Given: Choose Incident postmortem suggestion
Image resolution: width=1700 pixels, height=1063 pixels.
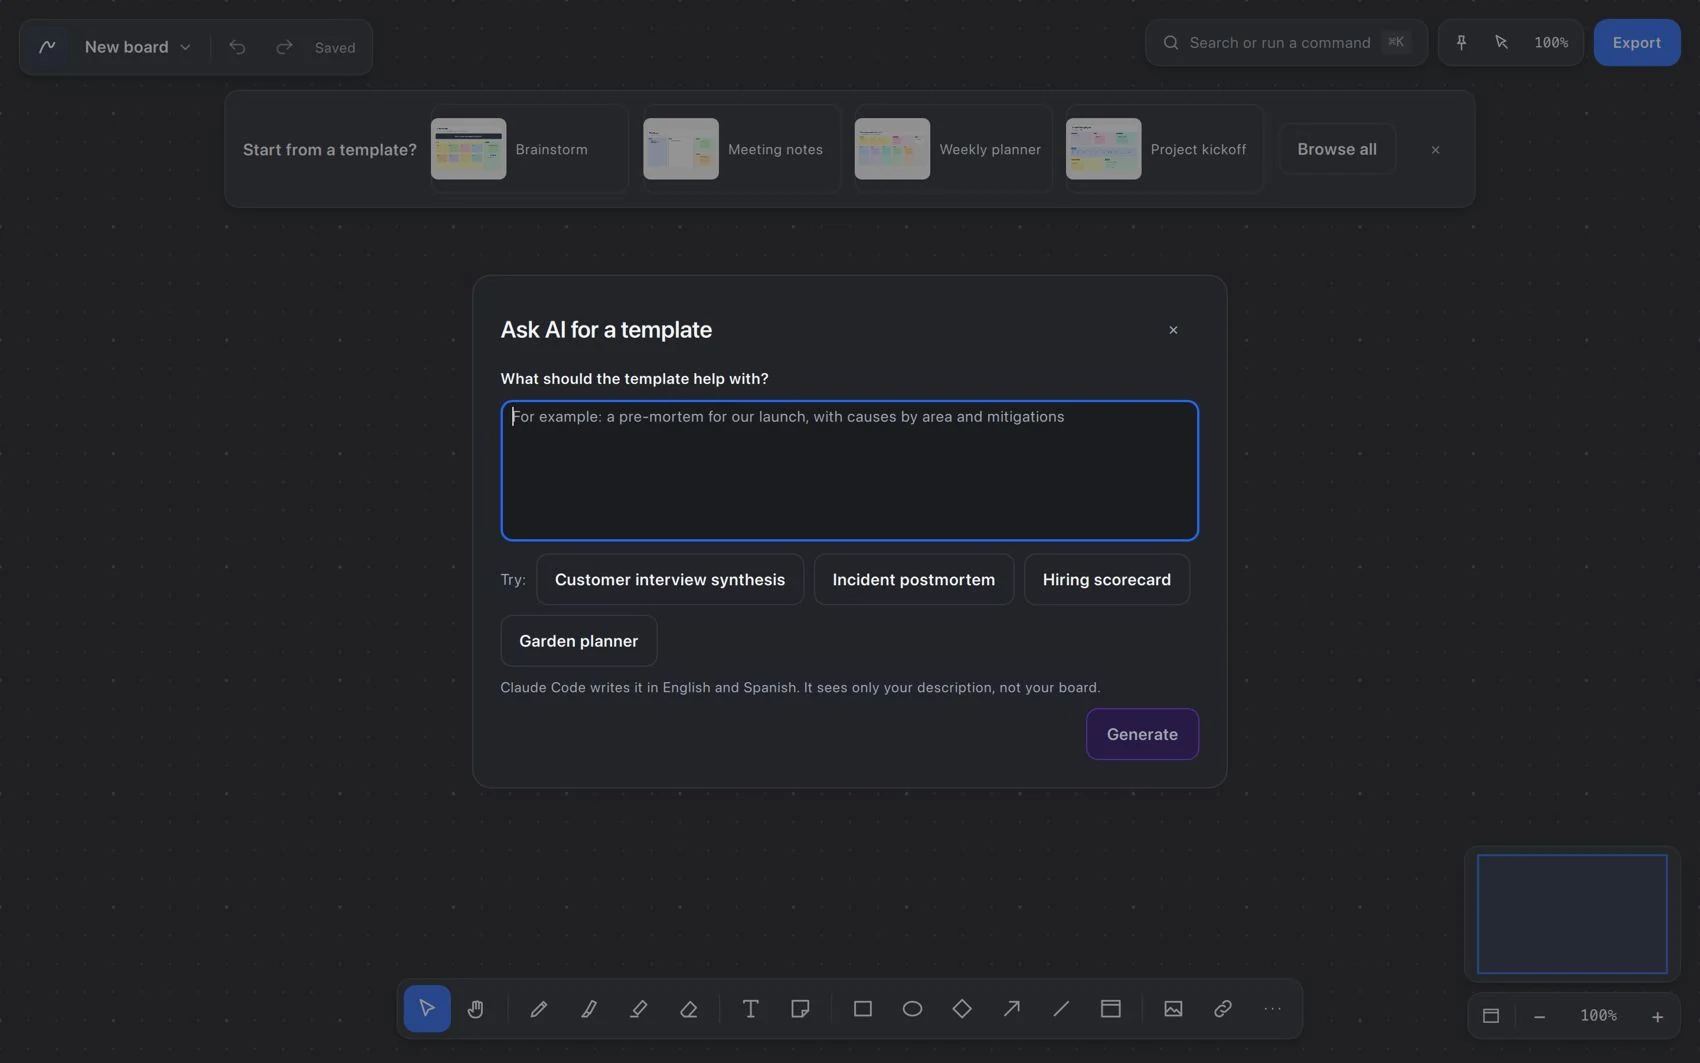Looking at the screenshot, I should tap(913, 579).
